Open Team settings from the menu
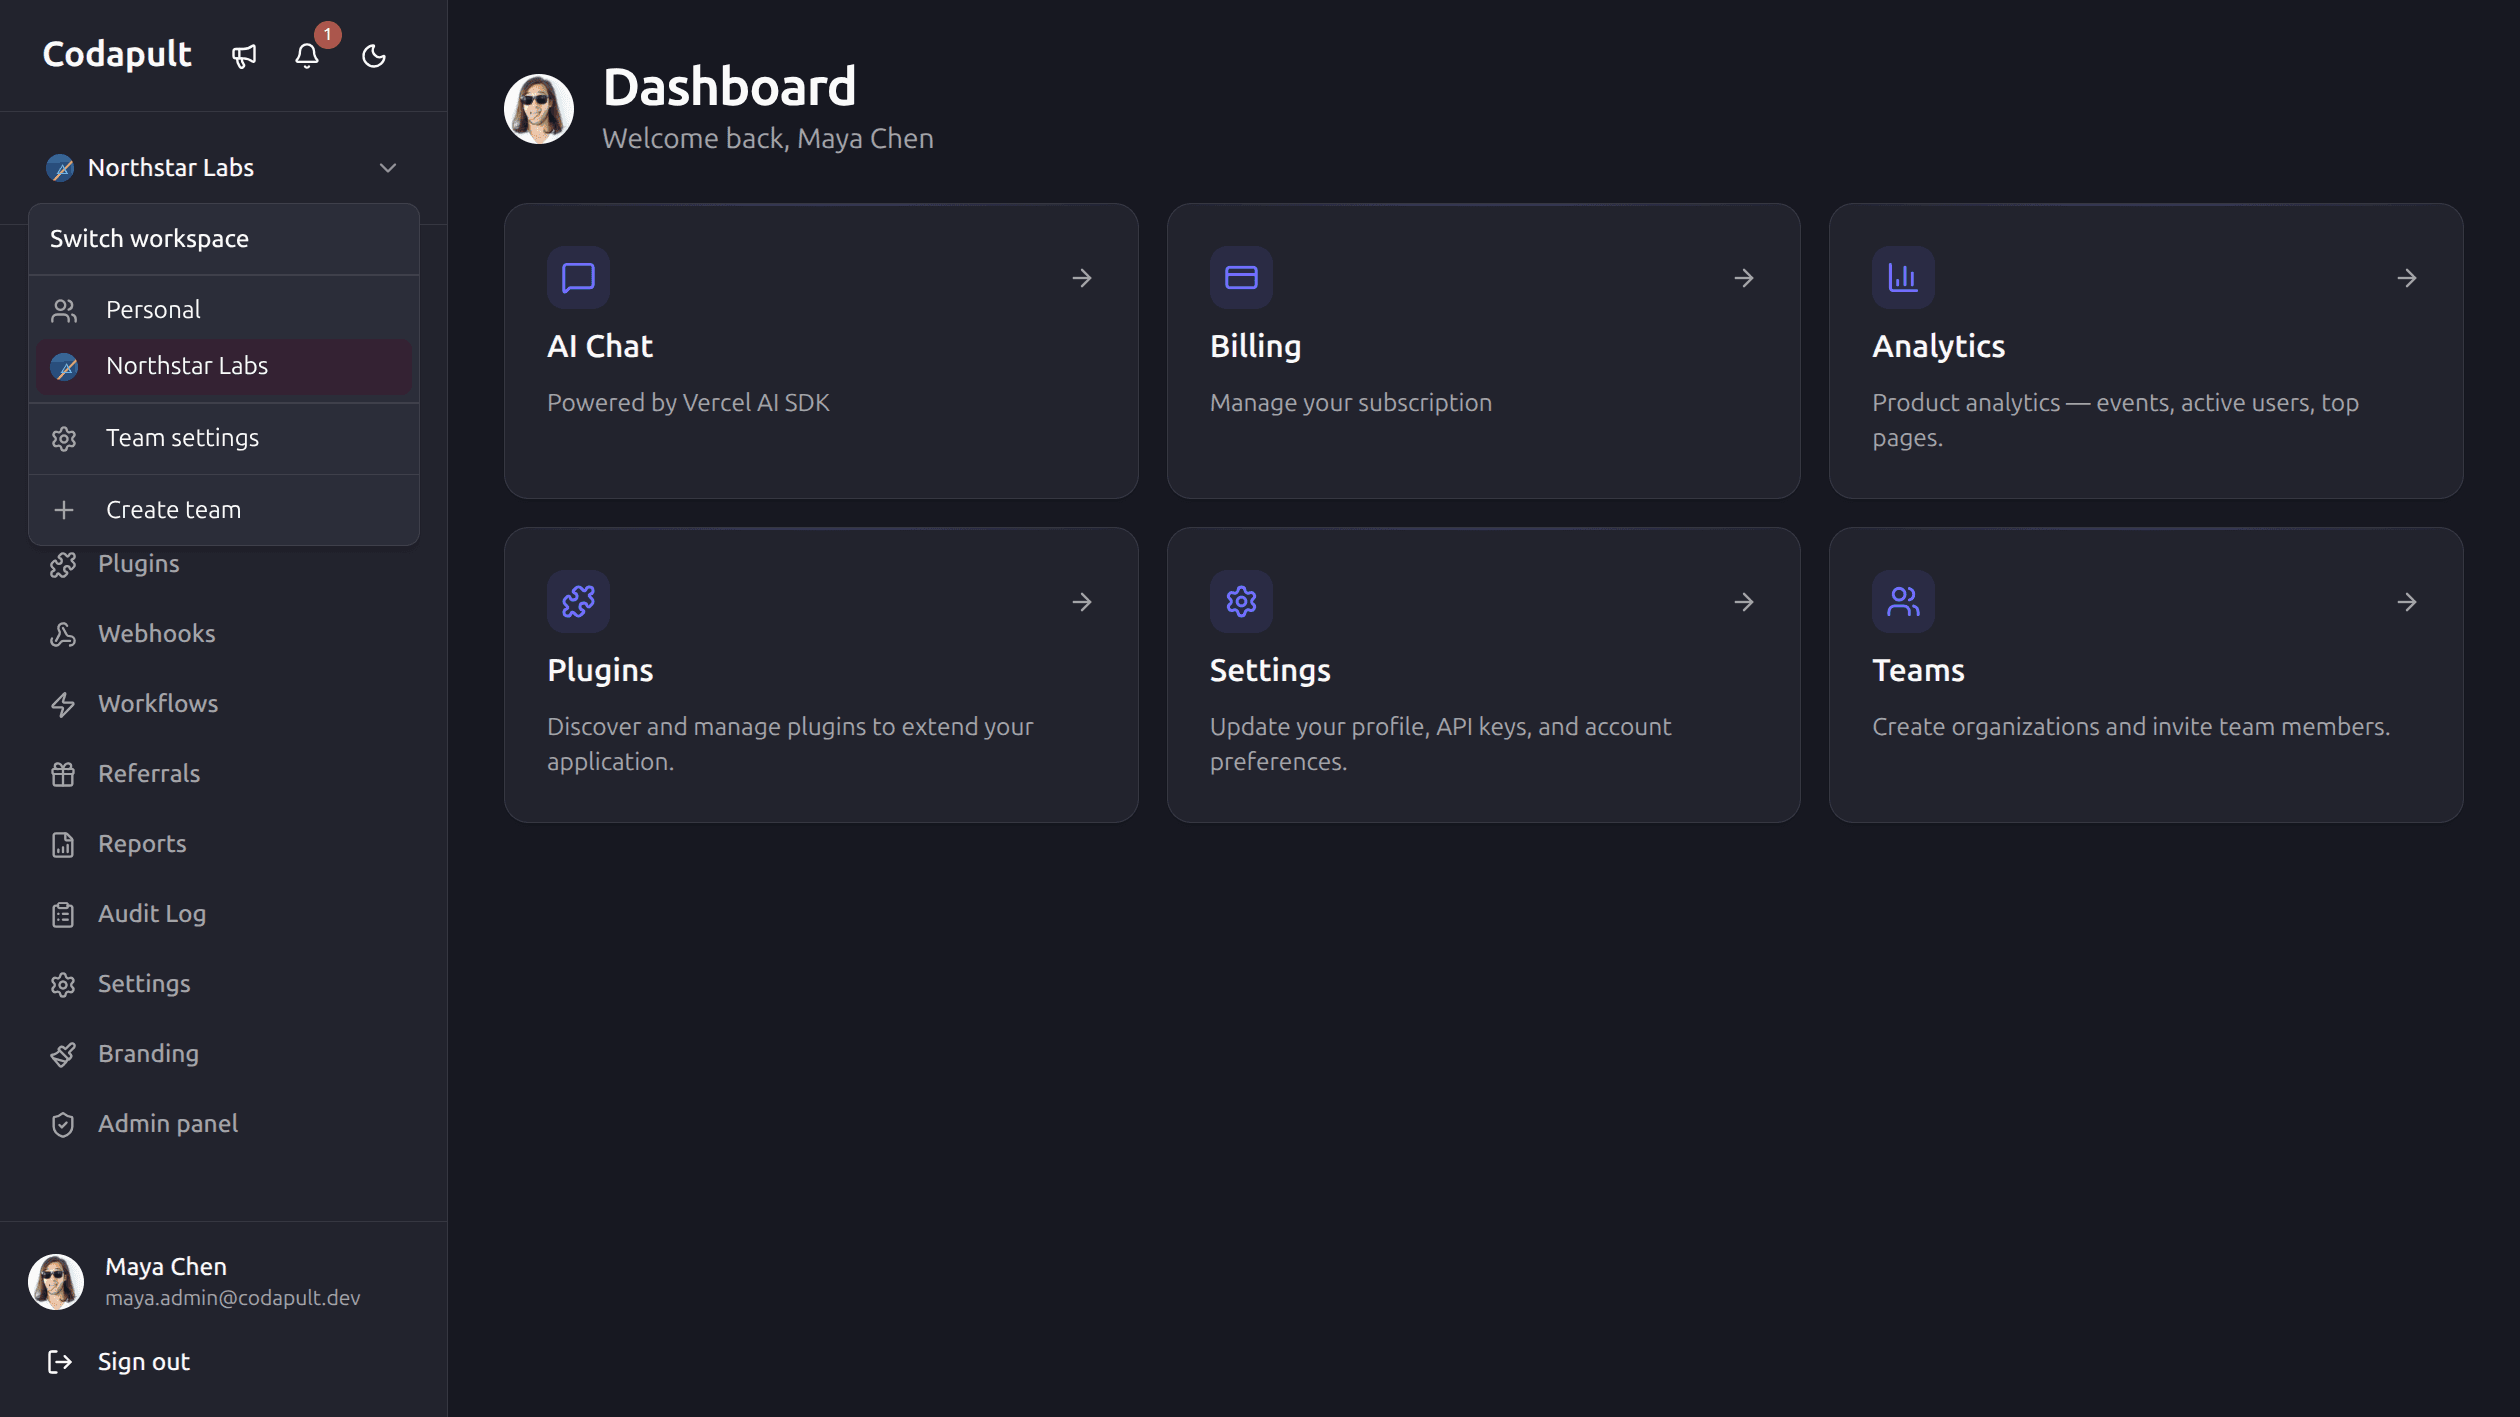This screenshot has width=2520, height=1417. pyautogui.click(x=223, y=438)
